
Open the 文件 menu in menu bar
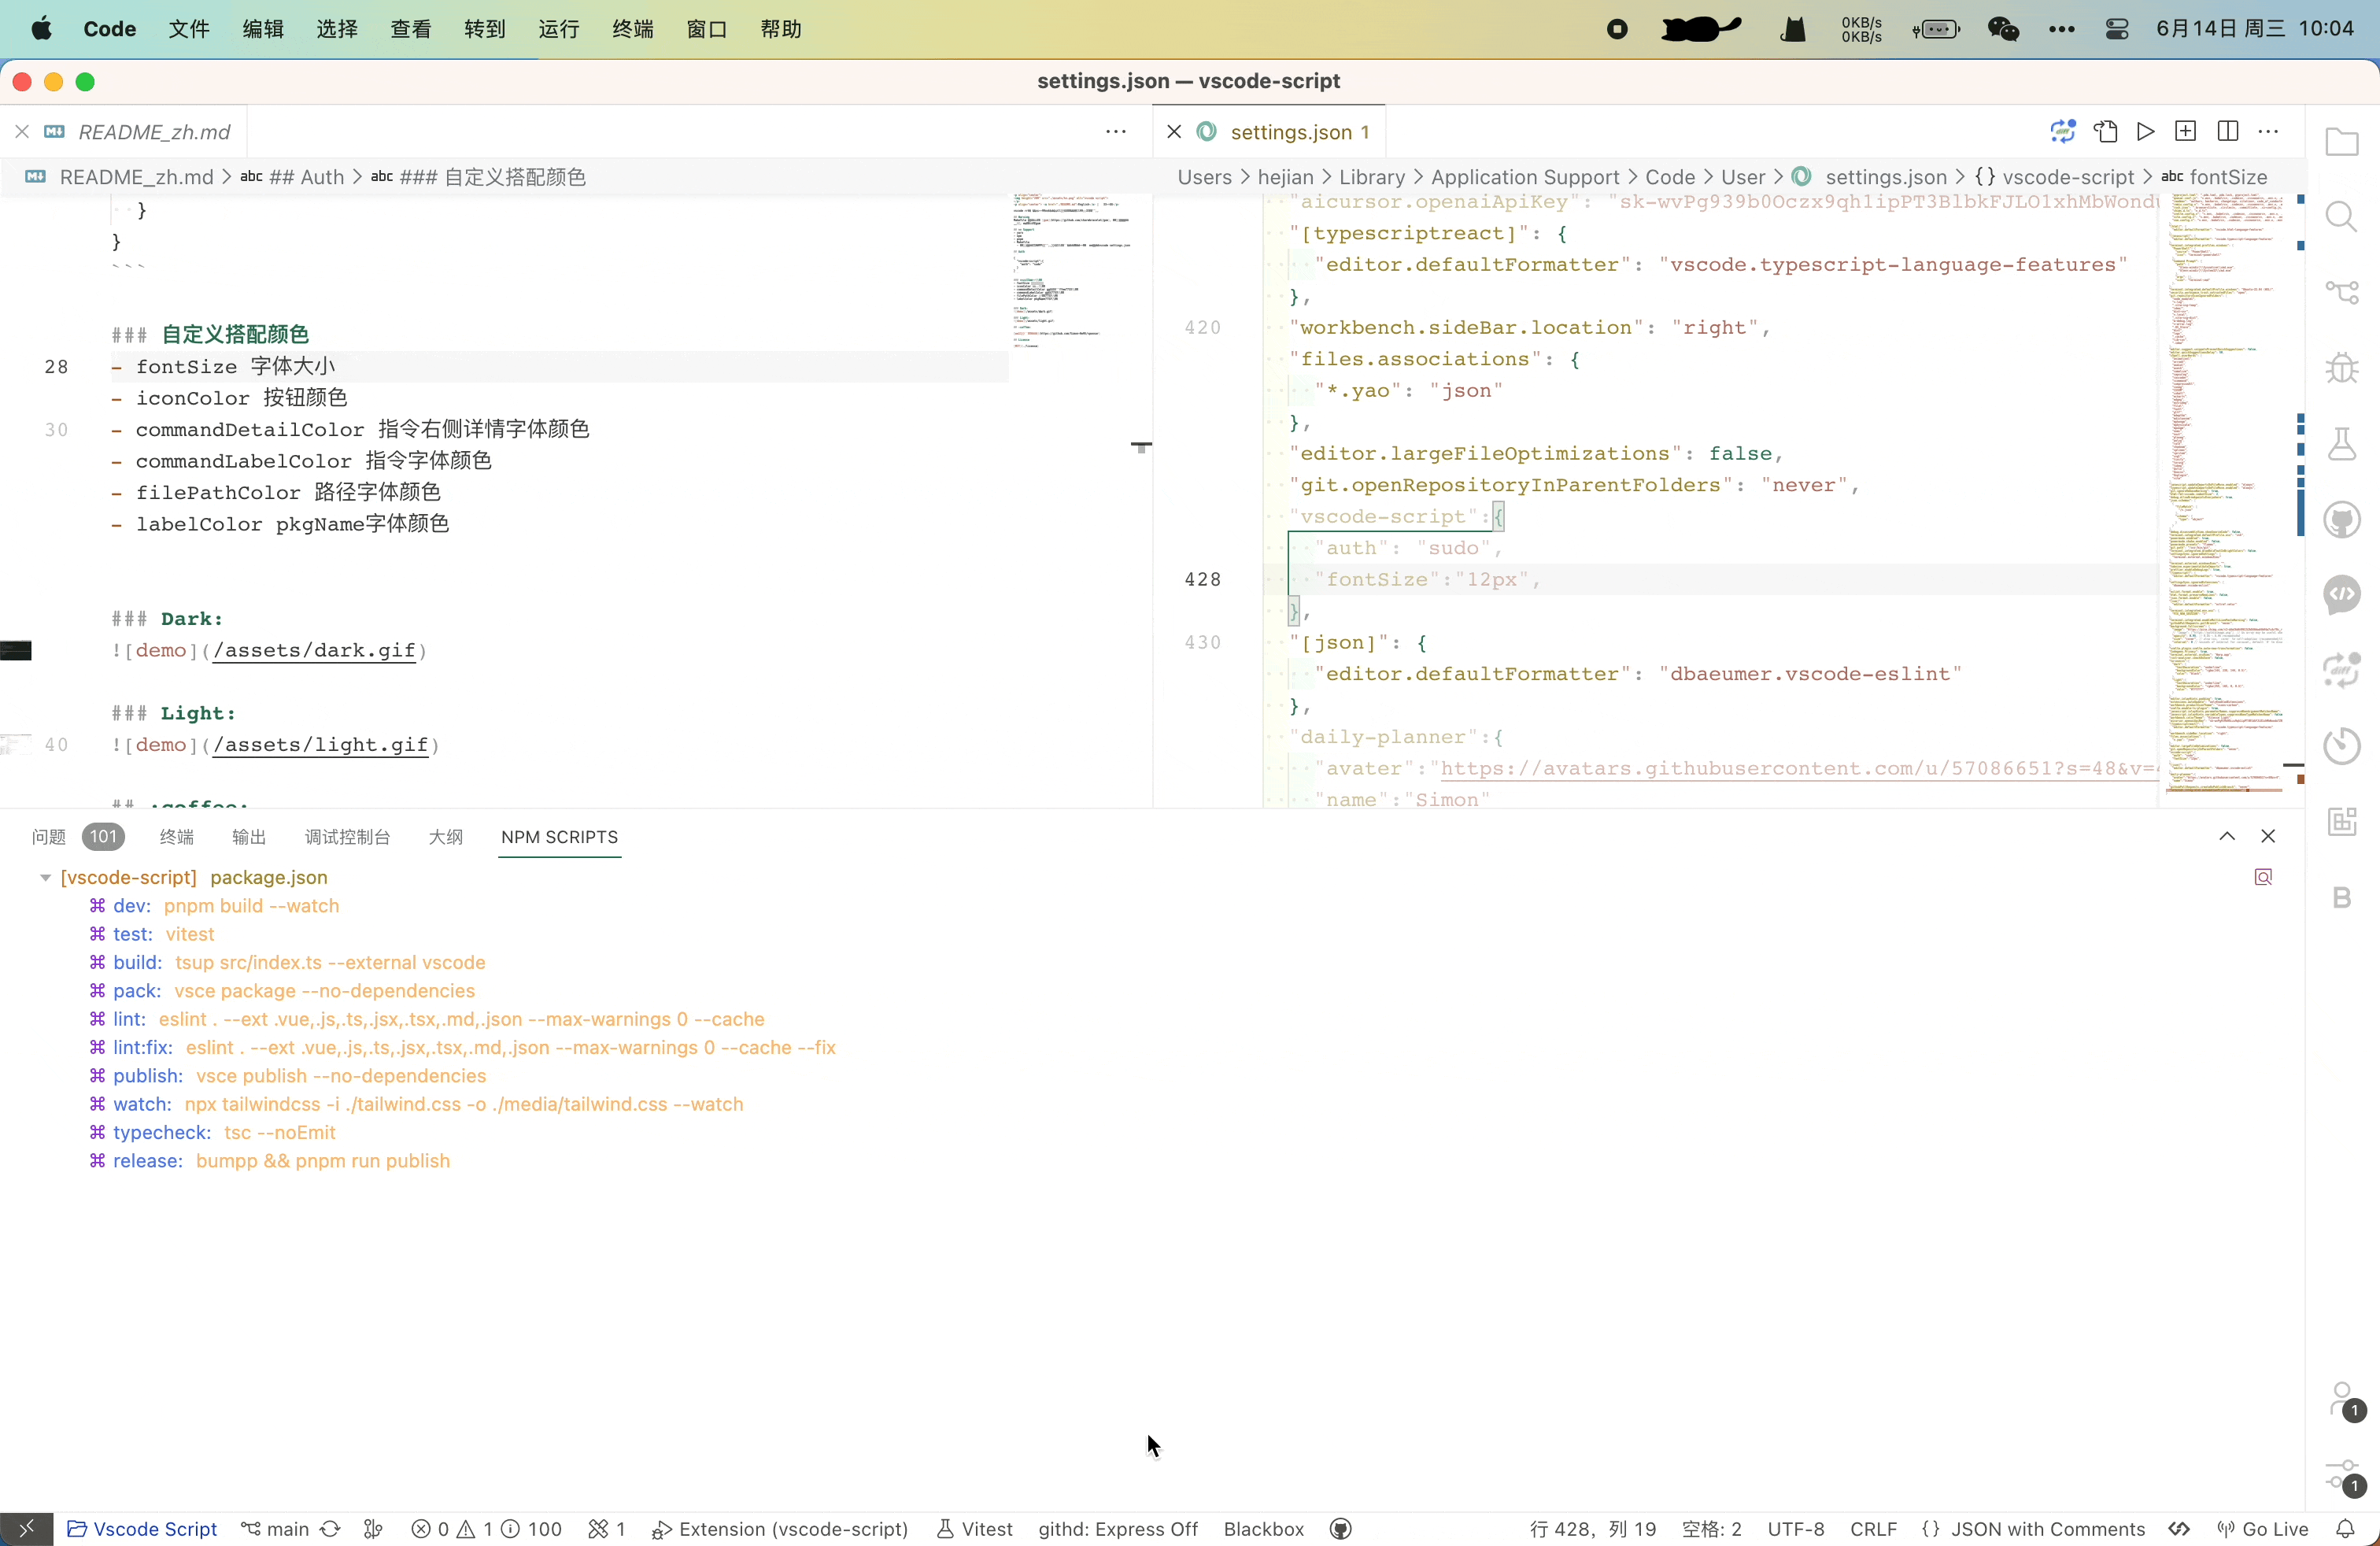(189, 29)
